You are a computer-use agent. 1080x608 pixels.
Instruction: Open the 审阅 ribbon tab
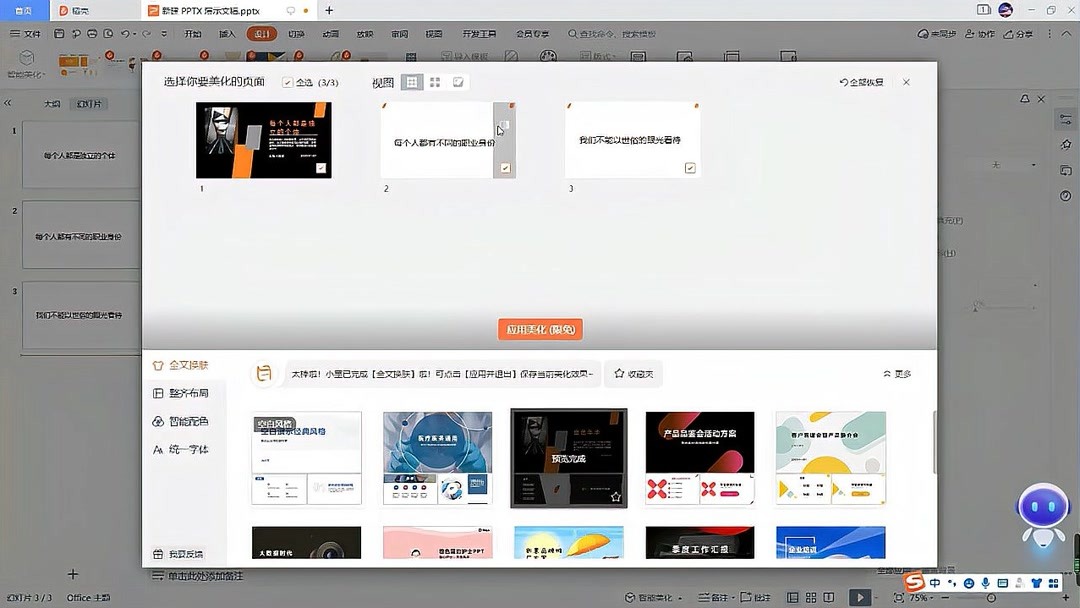pyautogui.click(x=399, y=33)
